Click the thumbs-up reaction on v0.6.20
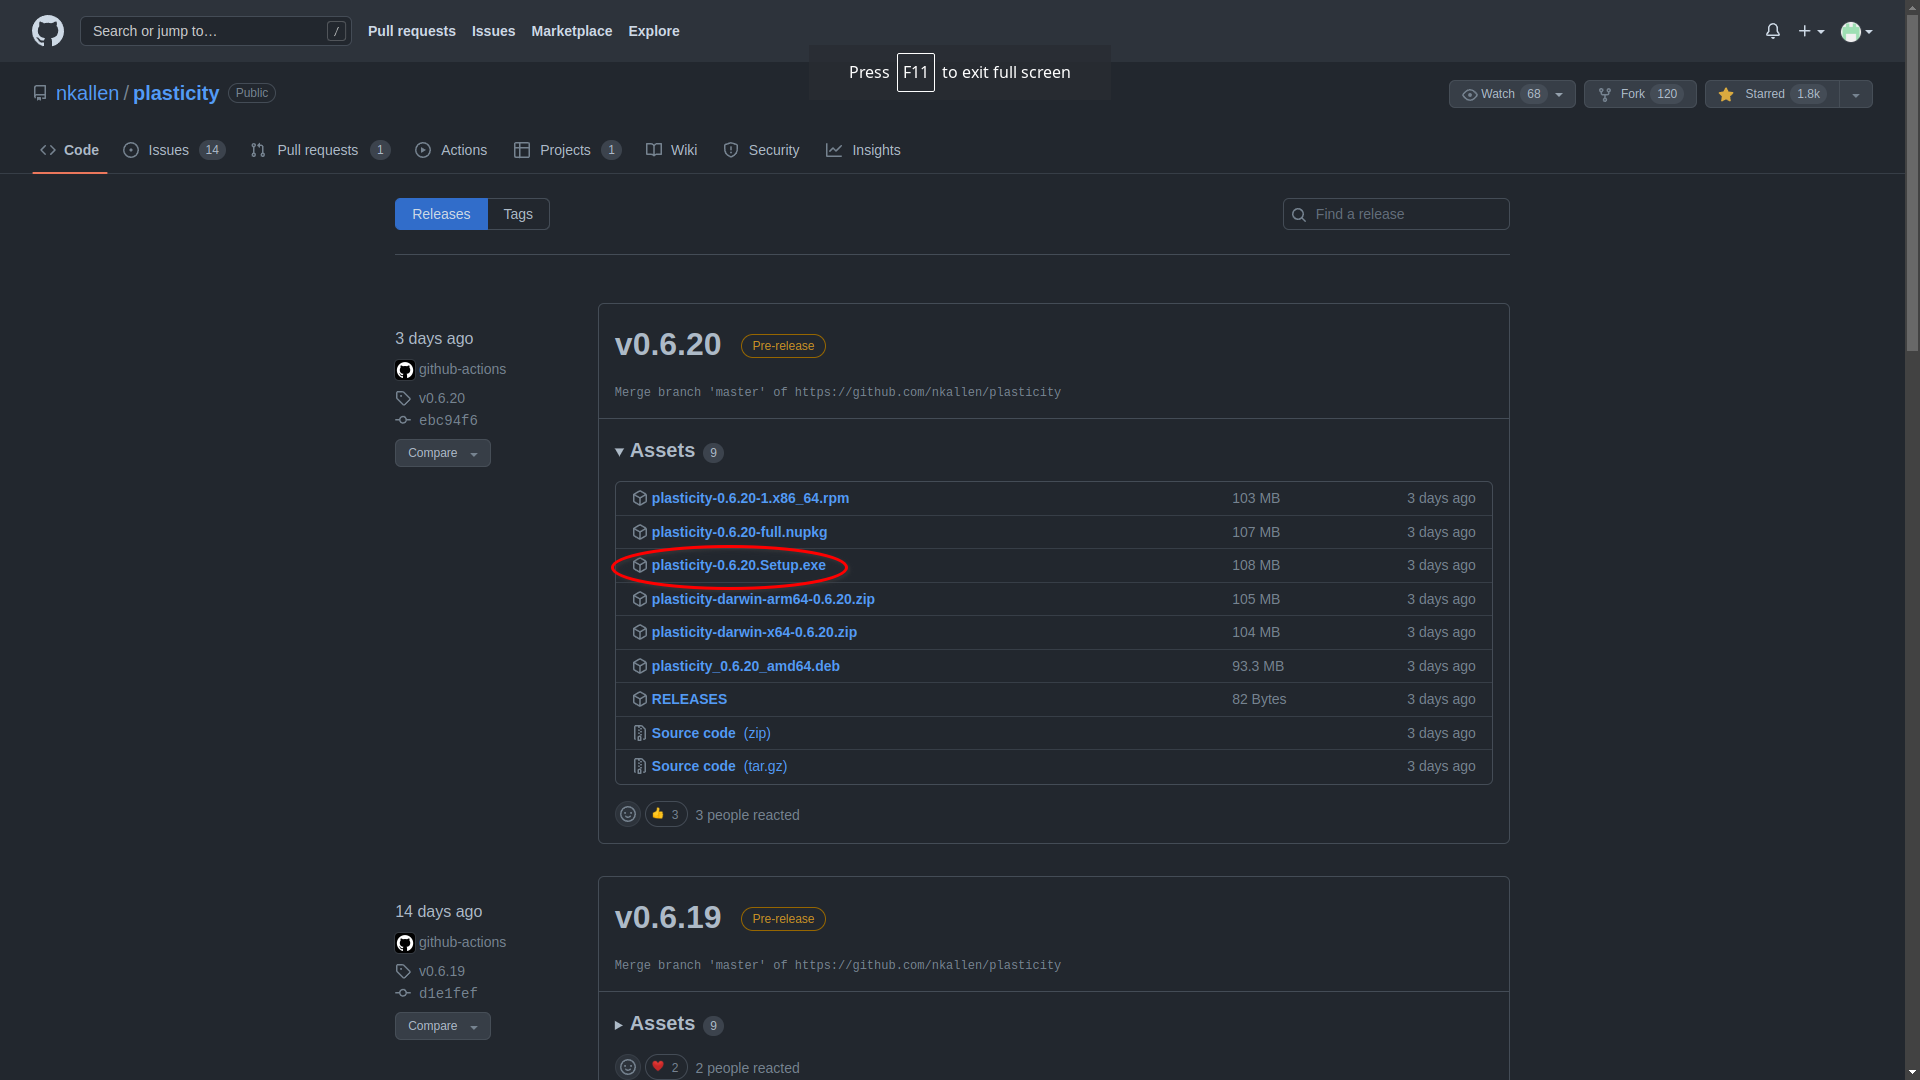1920x1080 pixels. click(666, 814)
